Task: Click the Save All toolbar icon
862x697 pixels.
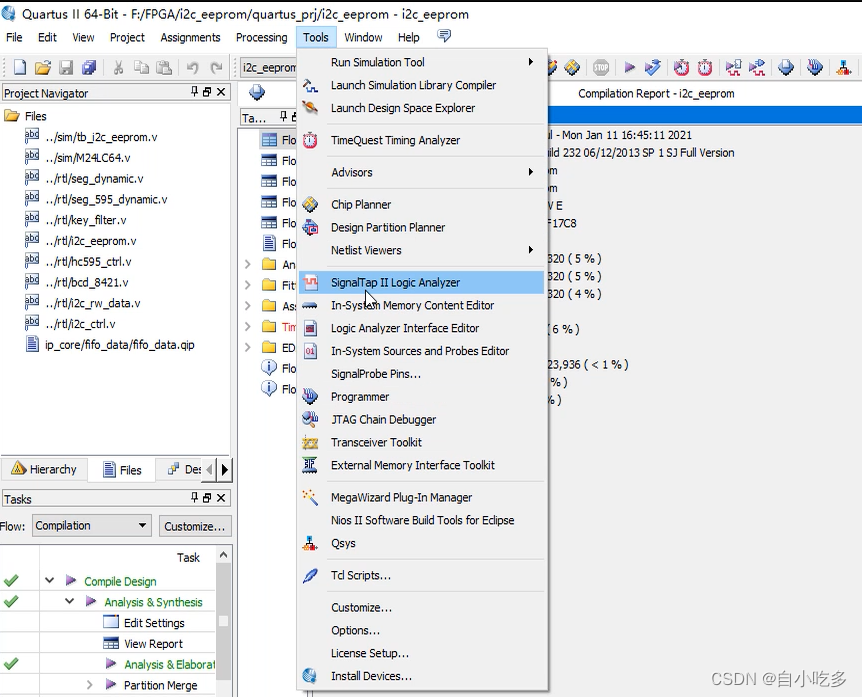Action: pos(89,68)
